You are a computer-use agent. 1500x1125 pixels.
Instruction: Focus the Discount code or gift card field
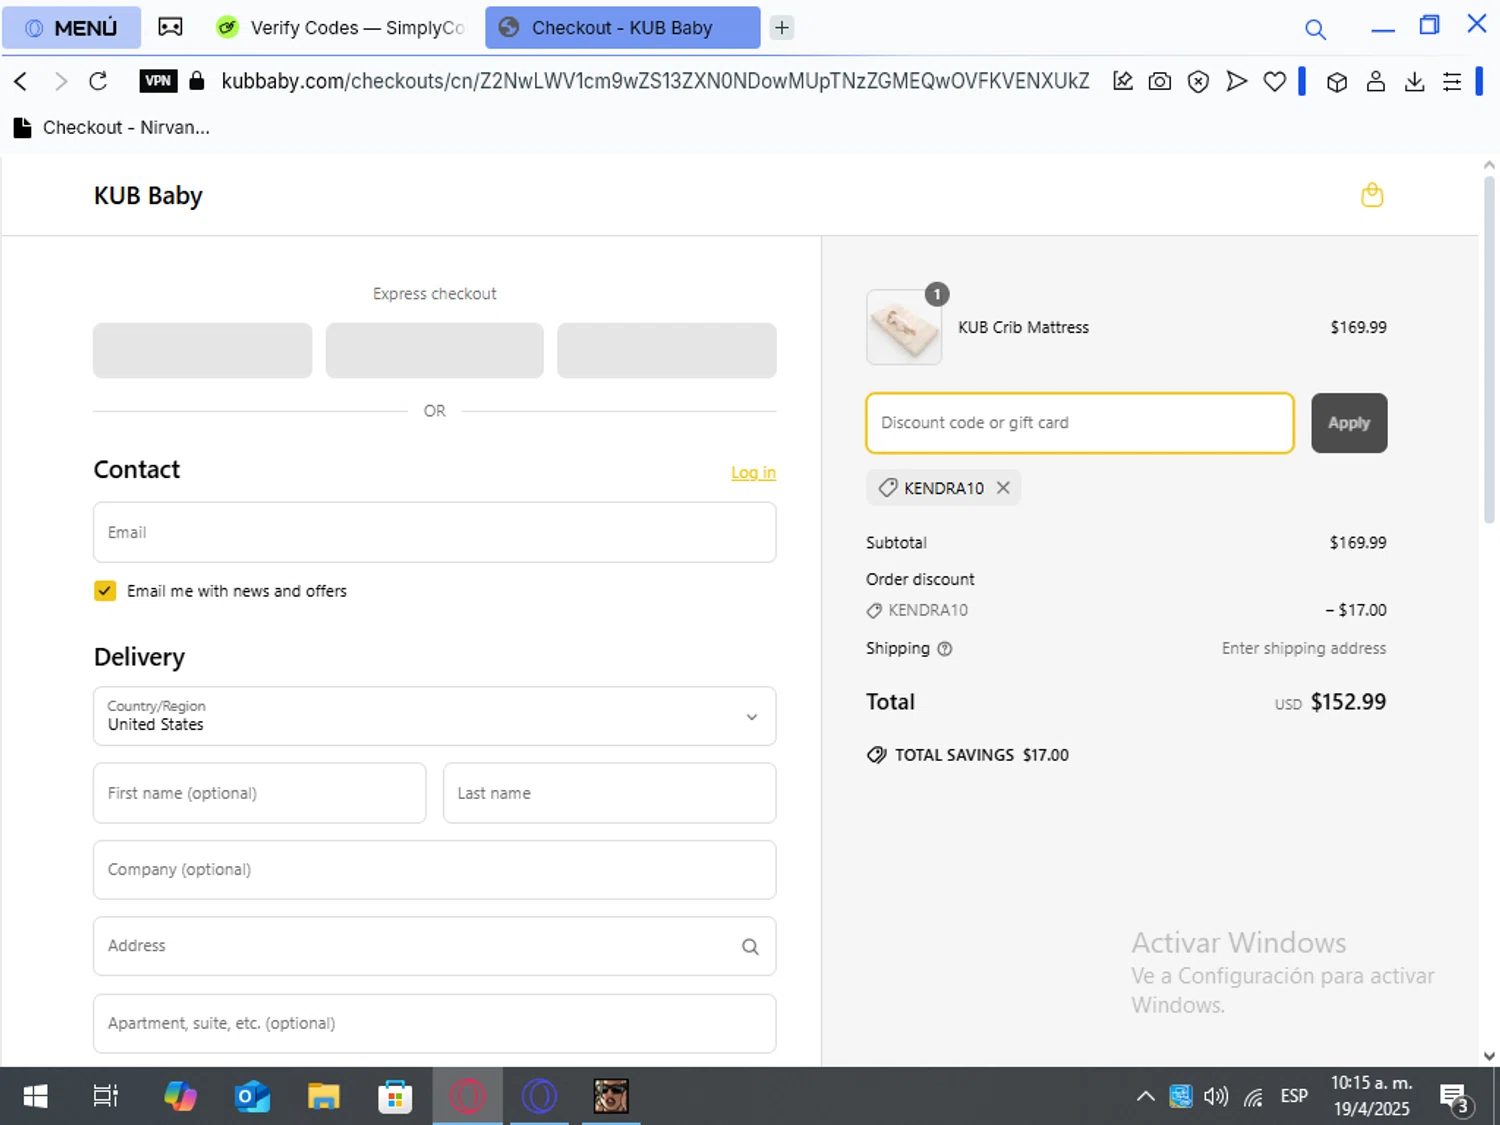pos(1080,423)
